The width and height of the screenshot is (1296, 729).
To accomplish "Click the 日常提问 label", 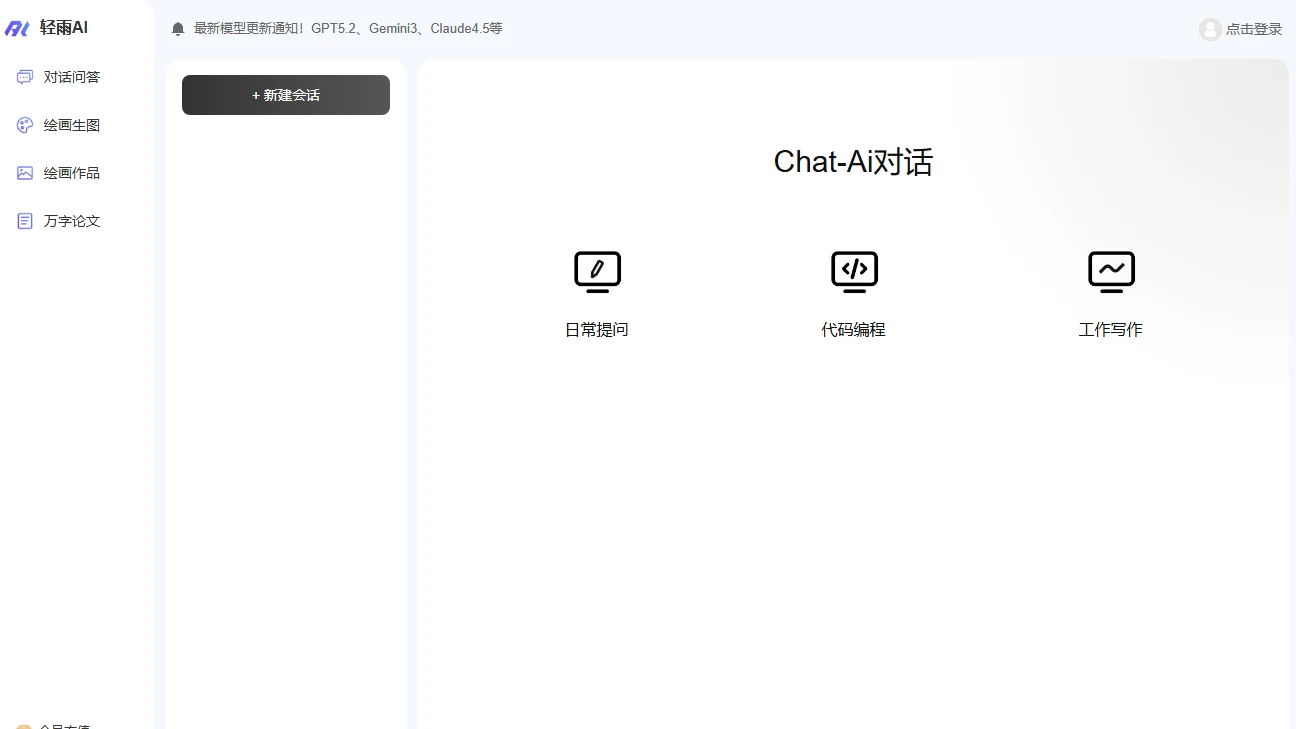I will point(597,330).
